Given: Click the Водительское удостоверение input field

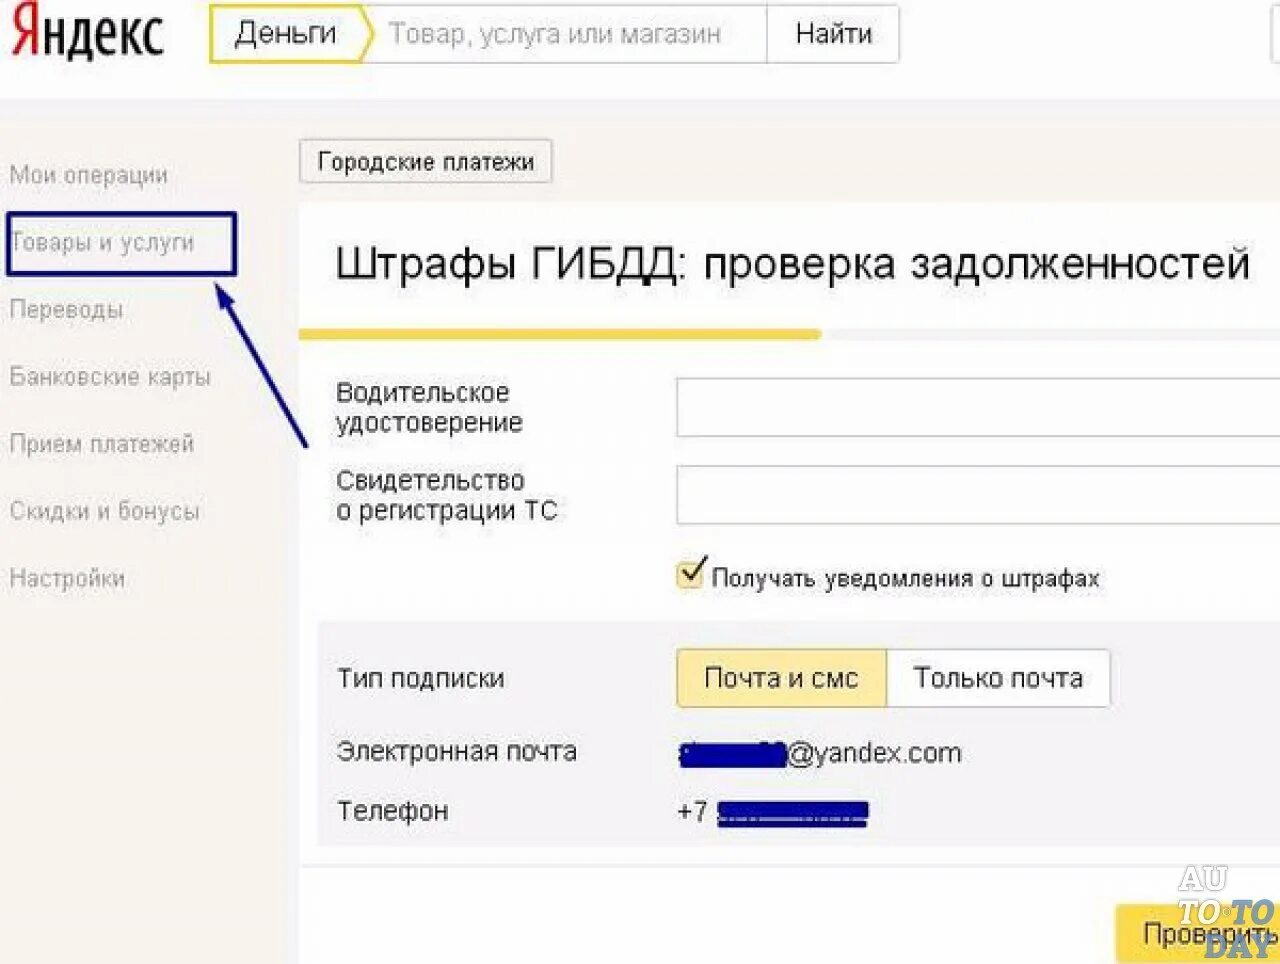Looking at the screenshot, I should pos(978,407).
